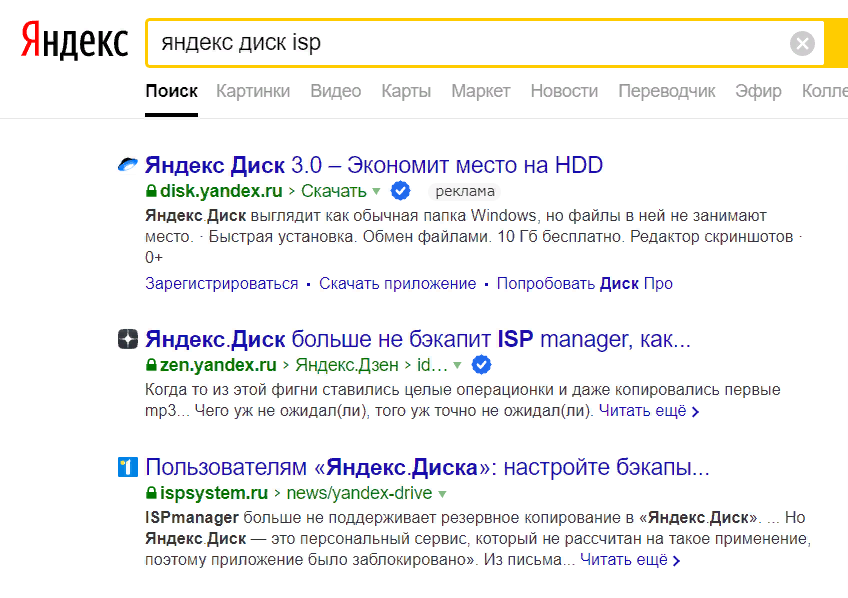Image resolution: width=848 pixels, height=598 pixels.
Task: Open 'Пользователям «Яндекс.Диска»: настройте бэкапы' result
Action: [x=427, y=467]
